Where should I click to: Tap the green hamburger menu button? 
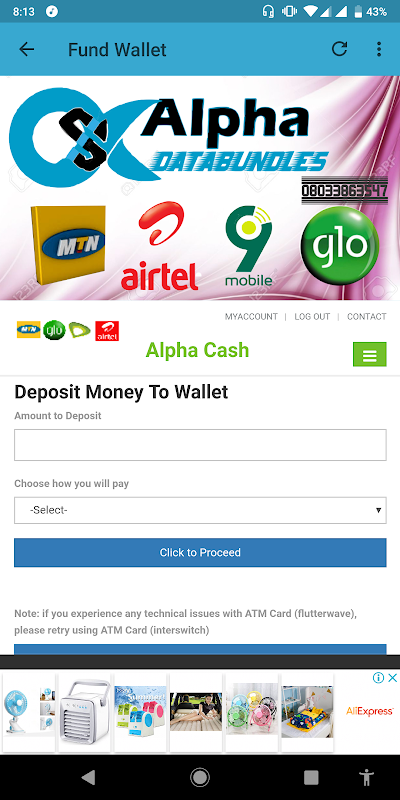click(369, 355)
